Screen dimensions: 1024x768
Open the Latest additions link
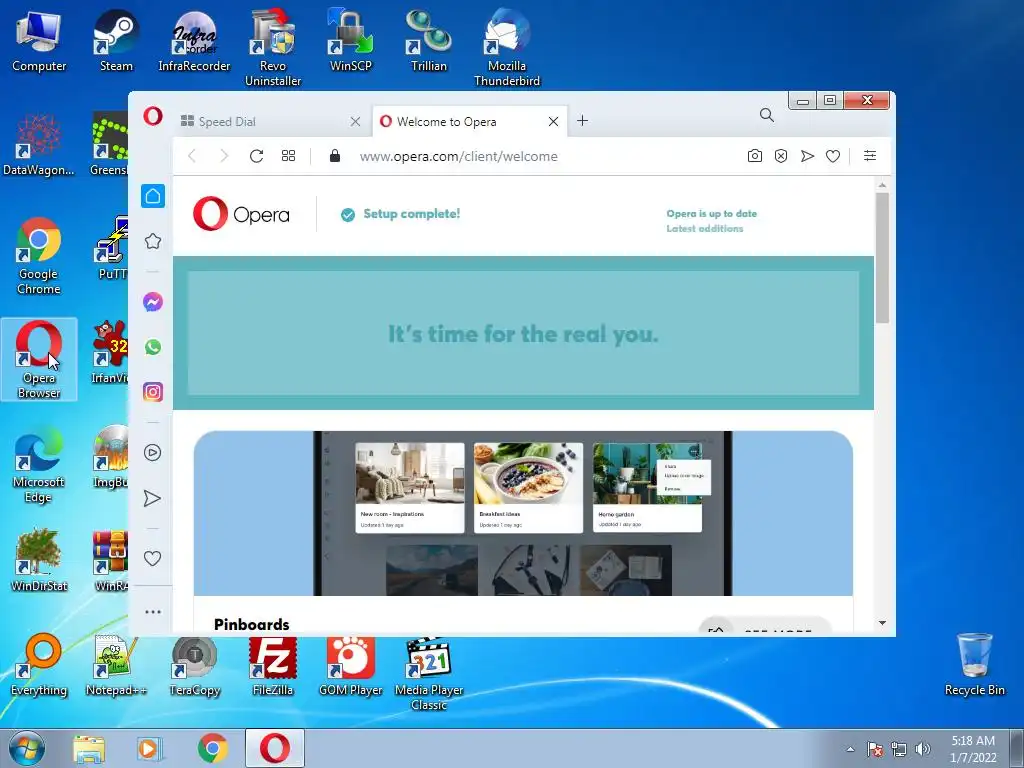point(705,229)
